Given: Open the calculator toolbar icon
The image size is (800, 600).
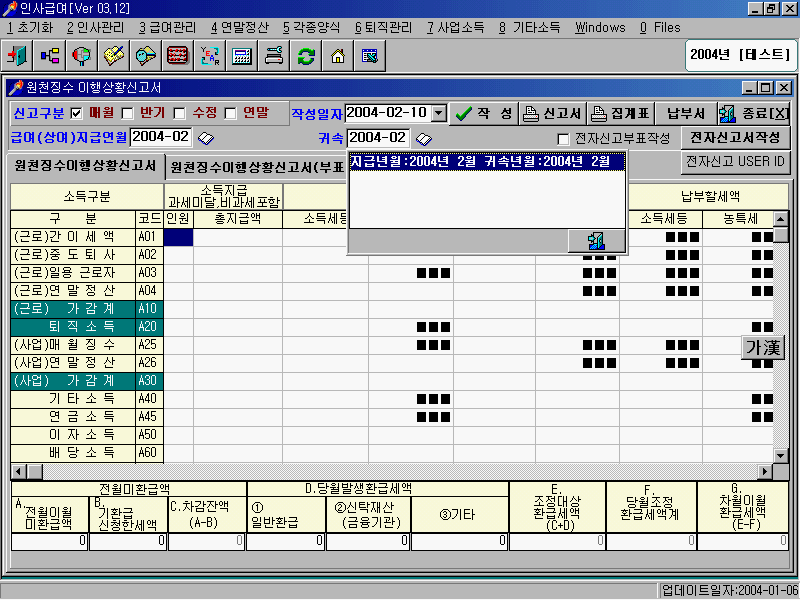Looking at the screenshot, I should [x=242, y=56].
